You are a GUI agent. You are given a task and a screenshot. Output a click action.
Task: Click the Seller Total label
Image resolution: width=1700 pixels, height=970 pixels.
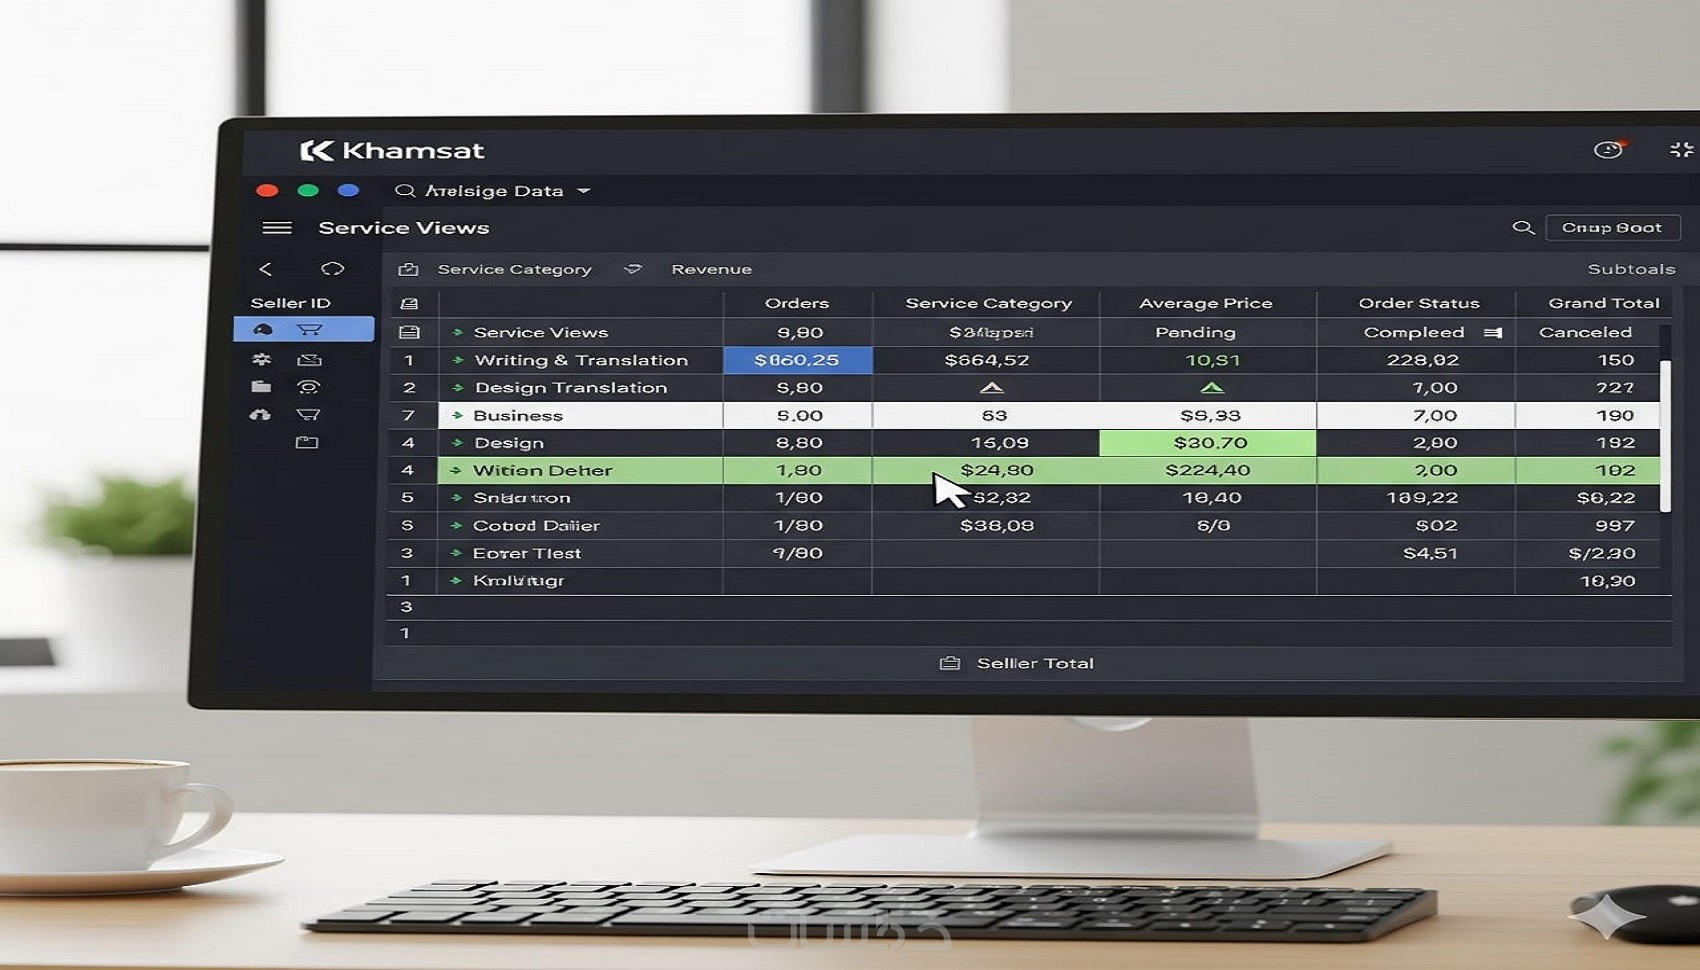click(x=1035, y=663)
